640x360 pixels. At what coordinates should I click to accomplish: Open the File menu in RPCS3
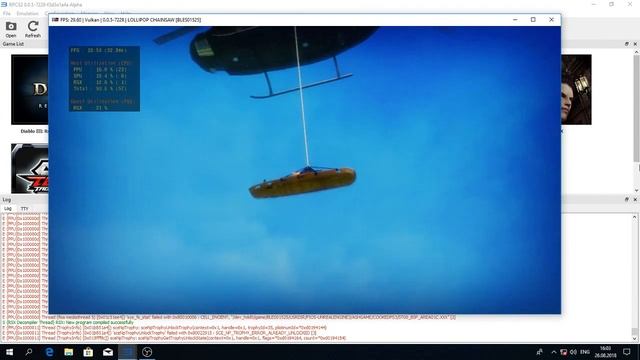point(7,13)
